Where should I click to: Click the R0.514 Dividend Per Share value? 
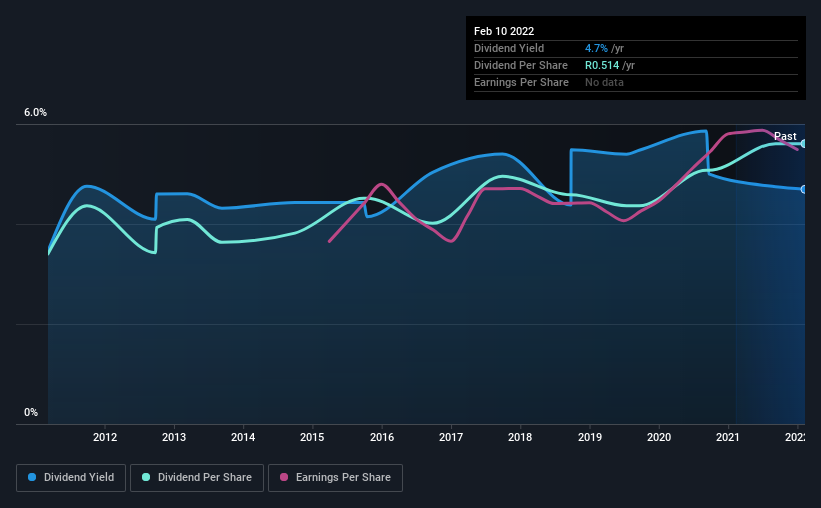[x=602, y=65]
